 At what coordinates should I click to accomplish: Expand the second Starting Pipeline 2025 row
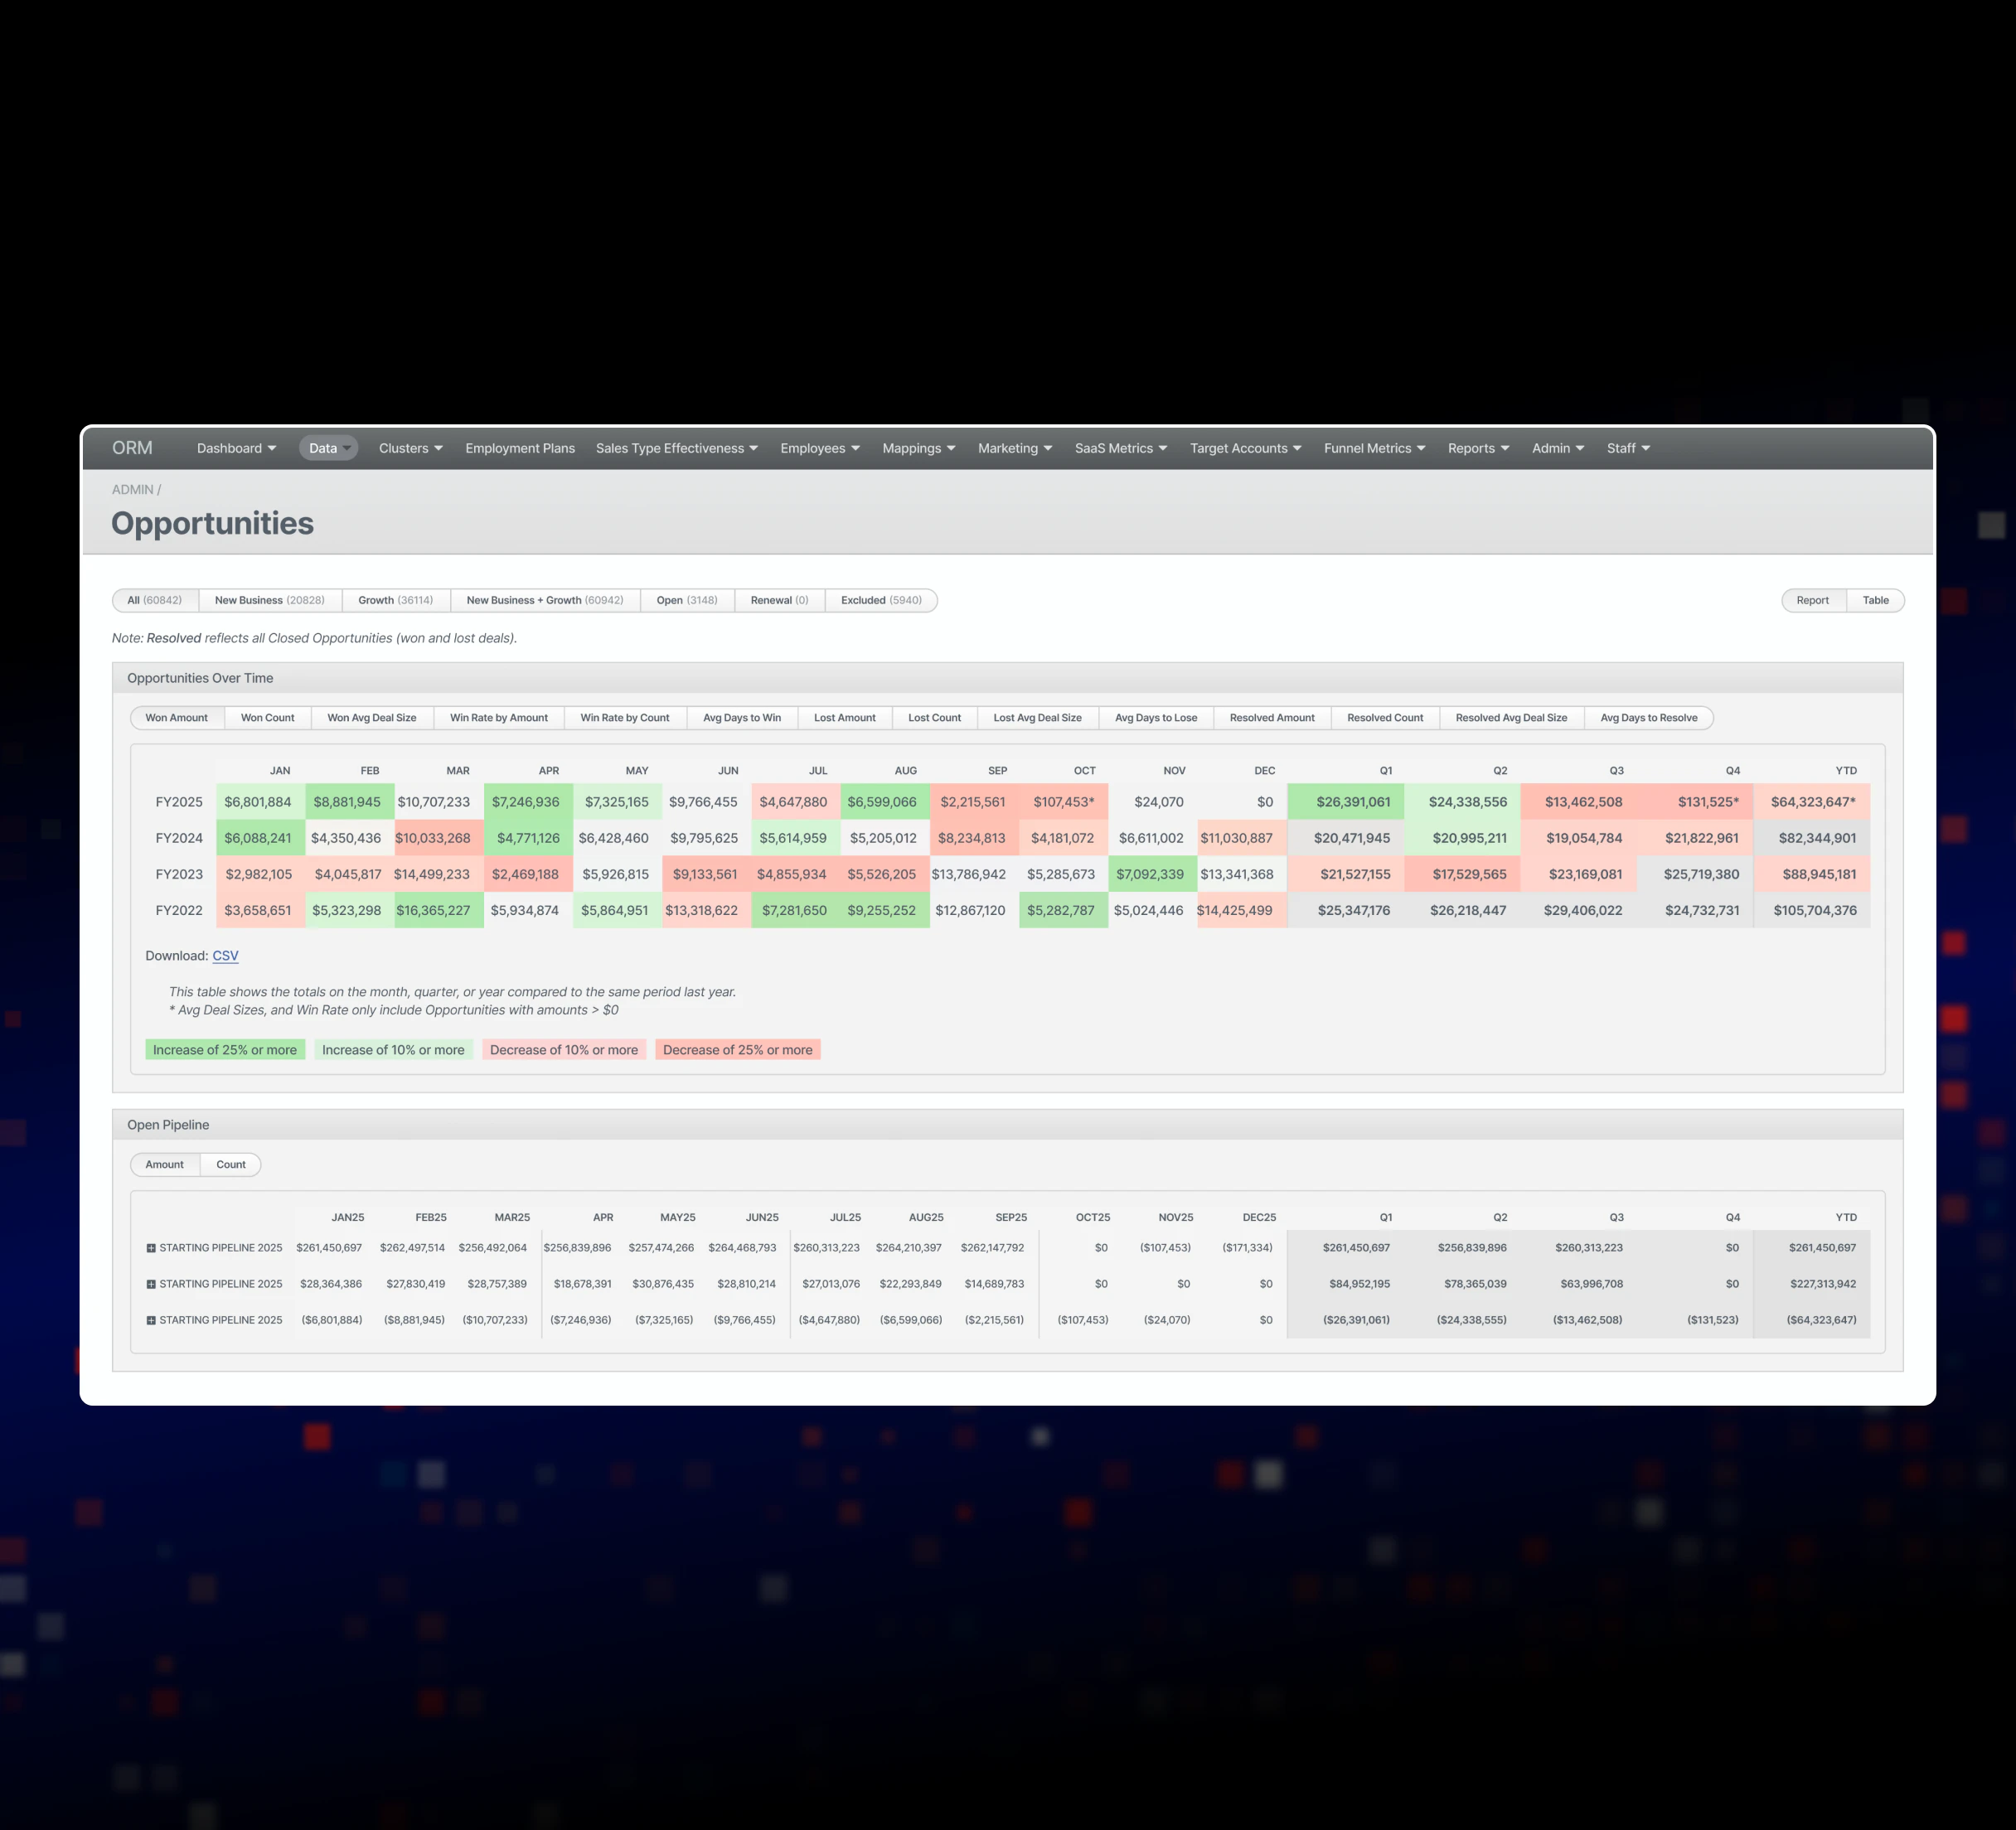coord(151,1284)
